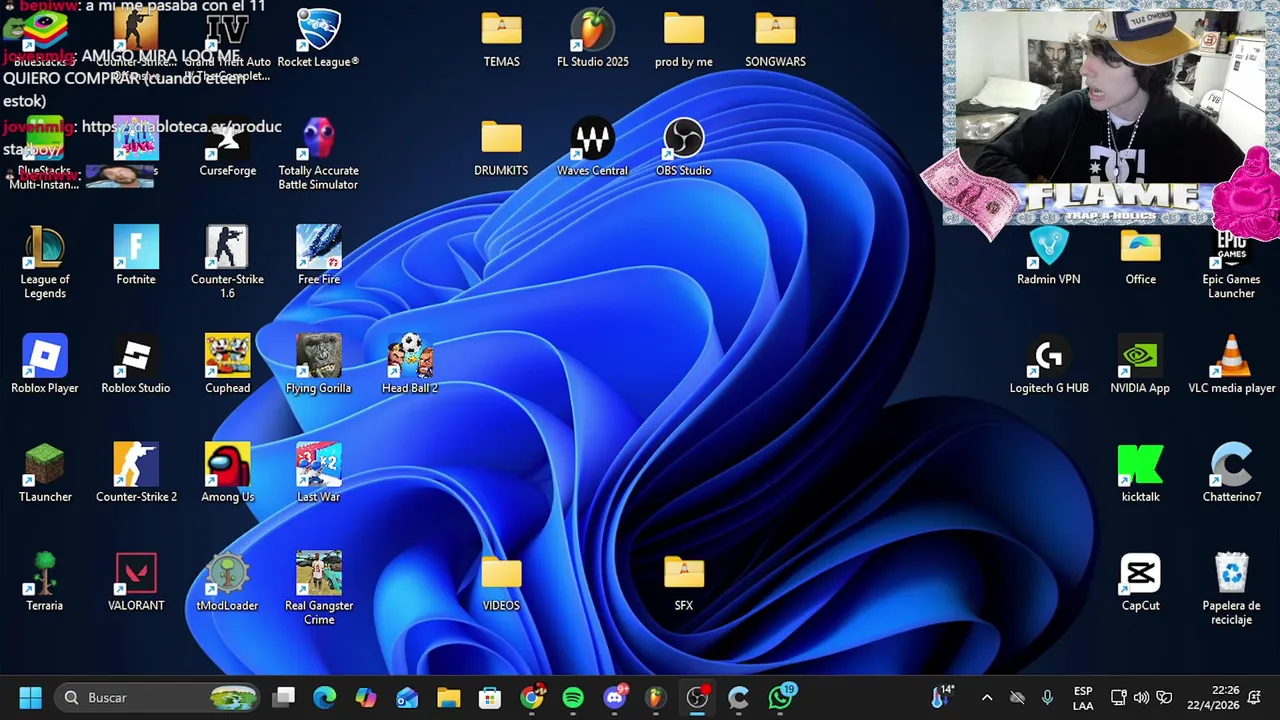Click the Buscar search box

click(x=159, y=697)
